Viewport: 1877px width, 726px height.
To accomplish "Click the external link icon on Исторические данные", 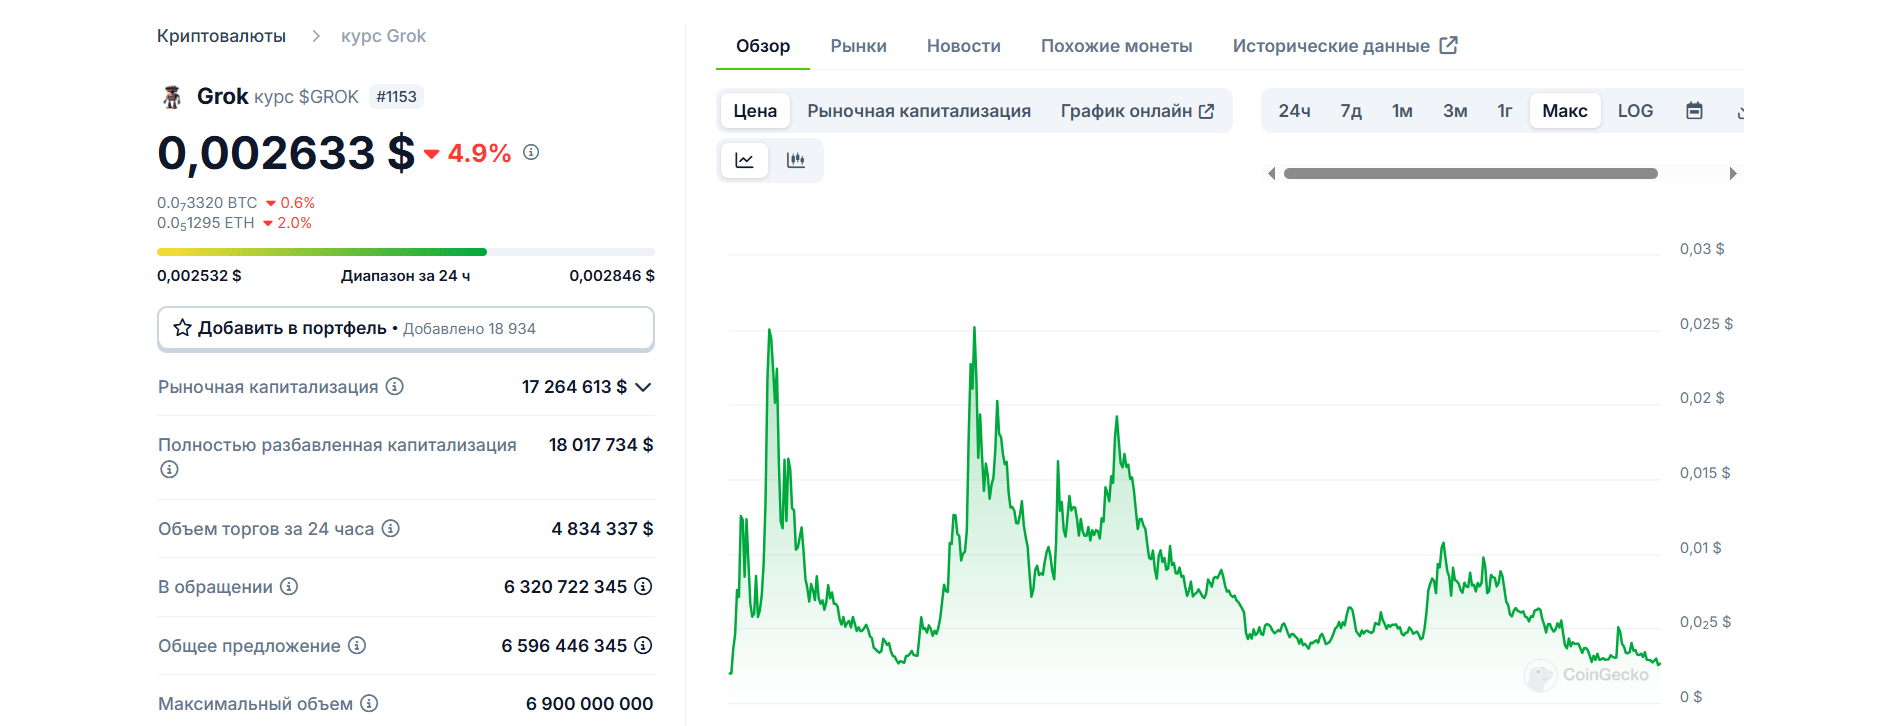I will pyautogui.click(x=1449, y=45).
